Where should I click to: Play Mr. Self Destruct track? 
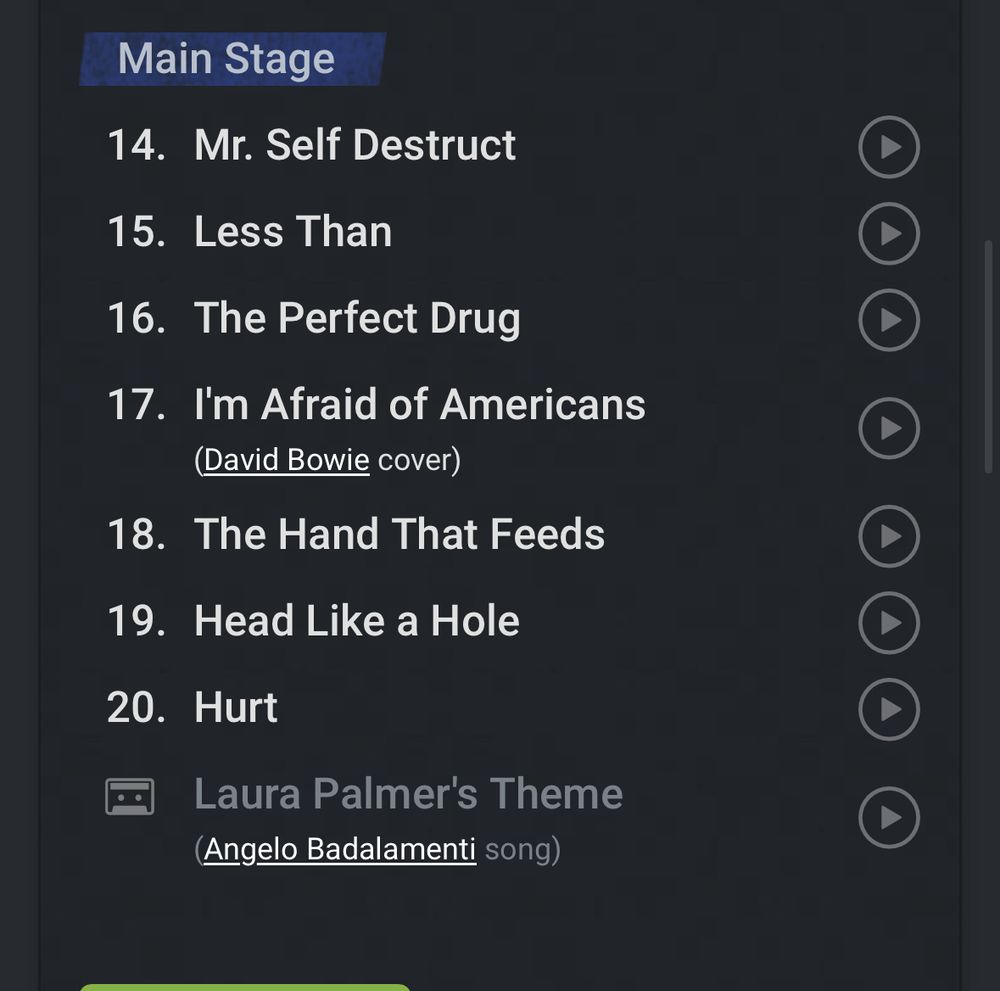pos(888,147)
